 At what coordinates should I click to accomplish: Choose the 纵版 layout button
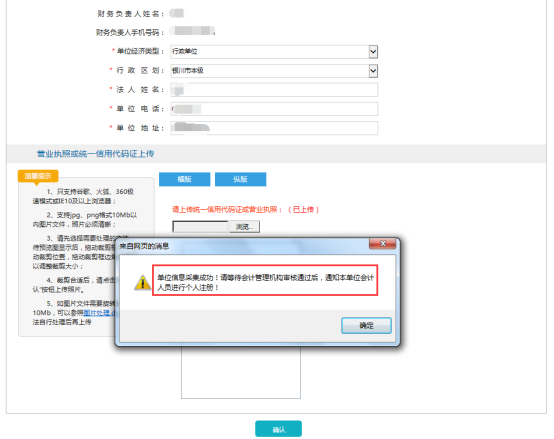point(240,179)
